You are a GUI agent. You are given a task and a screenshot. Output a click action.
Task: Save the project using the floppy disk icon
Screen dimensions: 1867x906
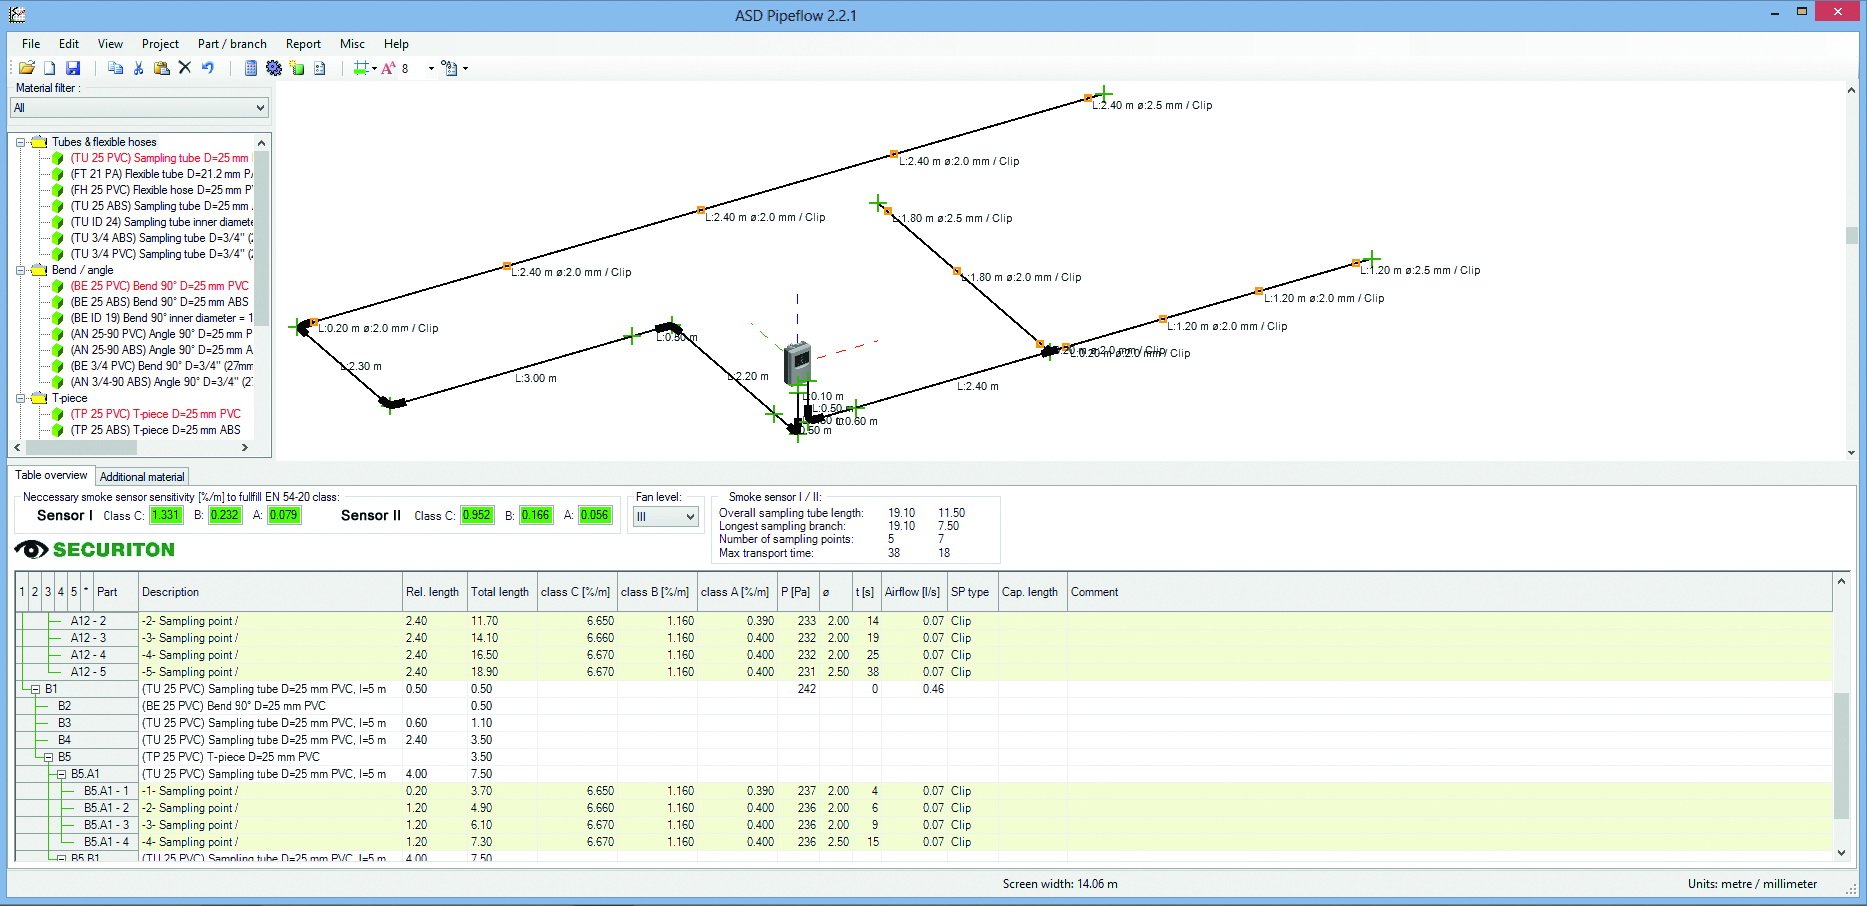pyautogui.click(x=73, y=68)
